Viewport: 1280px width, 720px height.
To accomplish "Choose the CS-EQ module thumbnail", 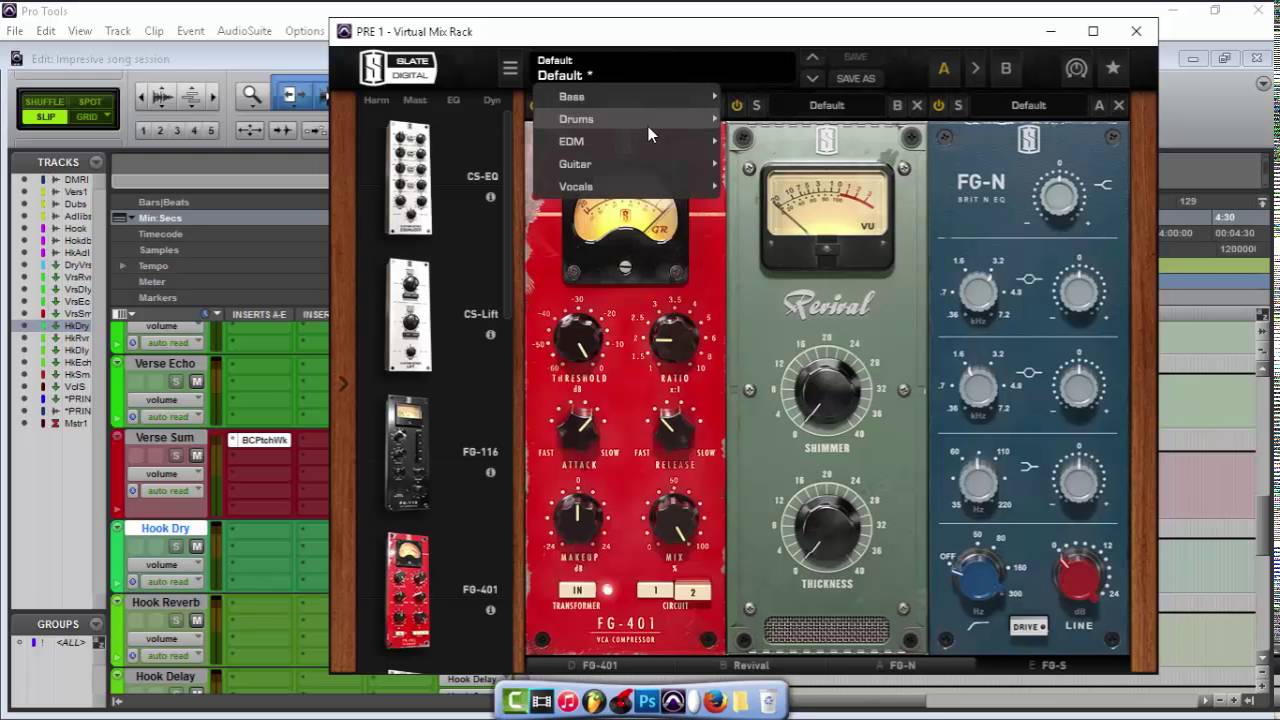I will coord(409,178).
